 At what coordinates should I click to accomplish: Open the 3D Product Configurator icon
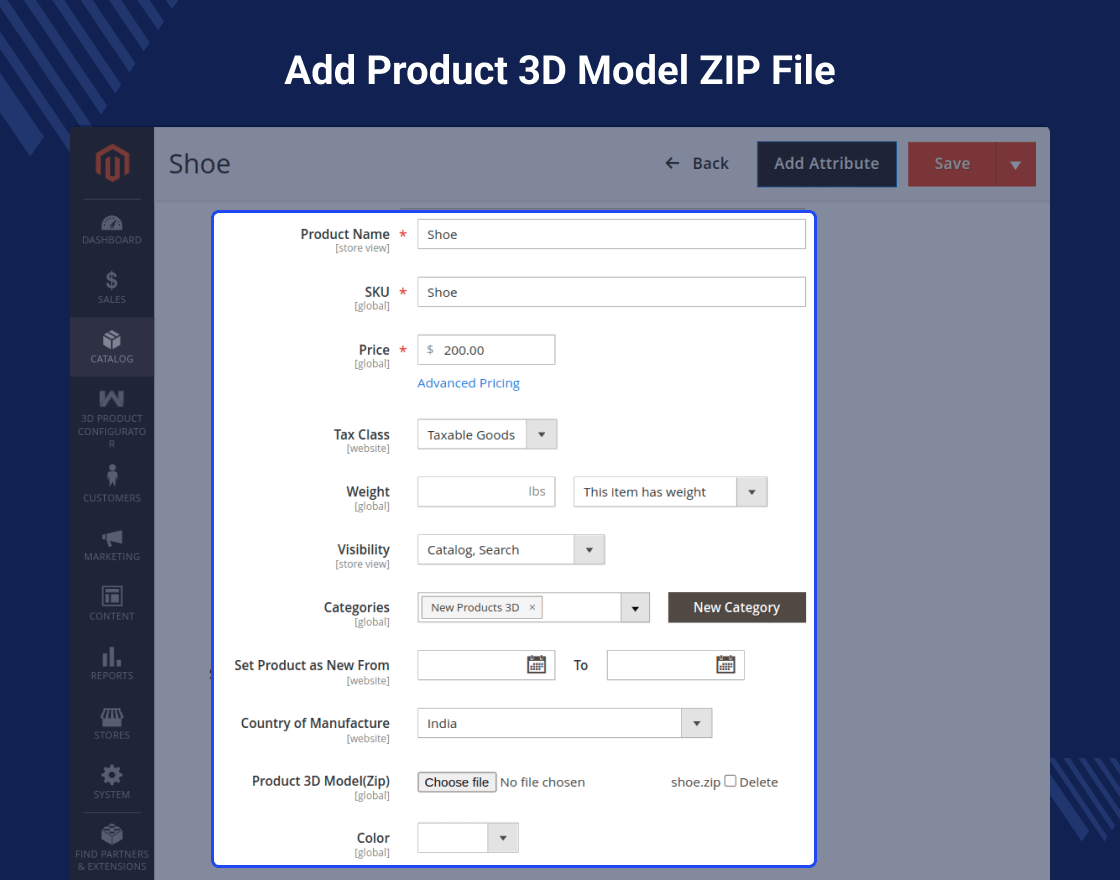click(112, 400)
